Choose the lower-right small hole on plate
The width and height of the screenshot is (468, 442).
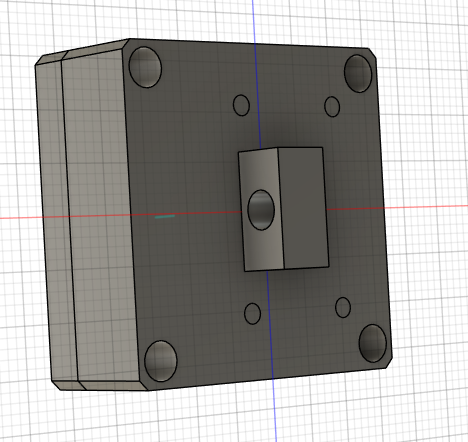click(x=343, y=307)
